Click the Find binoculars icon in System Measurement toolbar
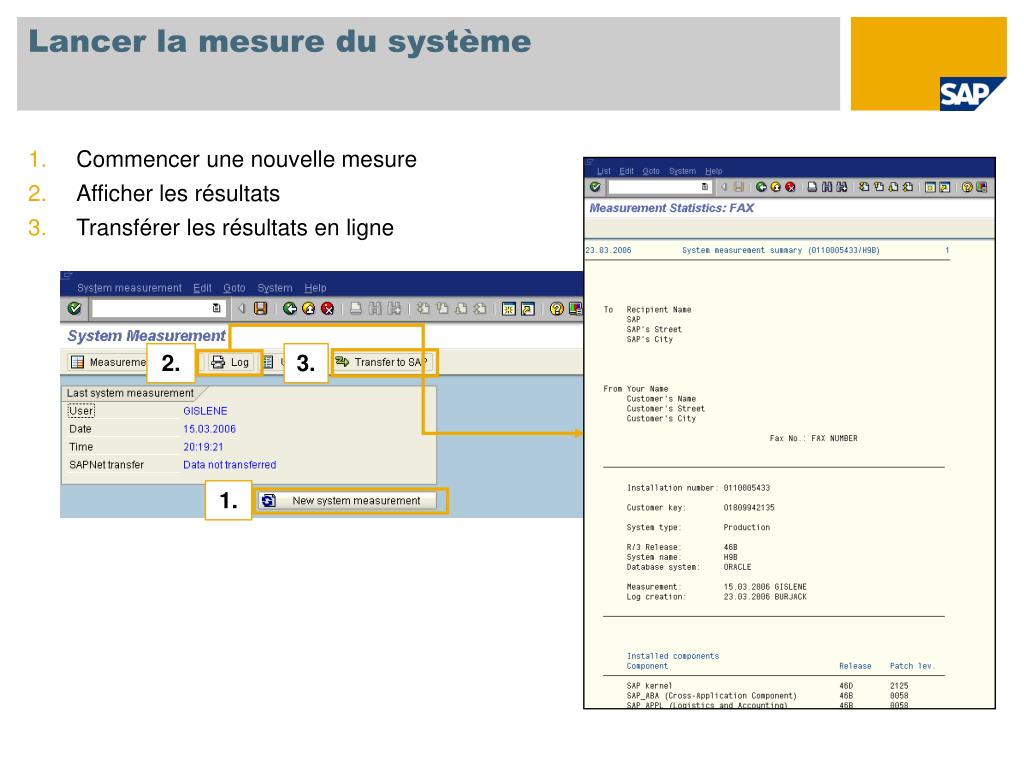1024x768 pixels. click(375, 308)
